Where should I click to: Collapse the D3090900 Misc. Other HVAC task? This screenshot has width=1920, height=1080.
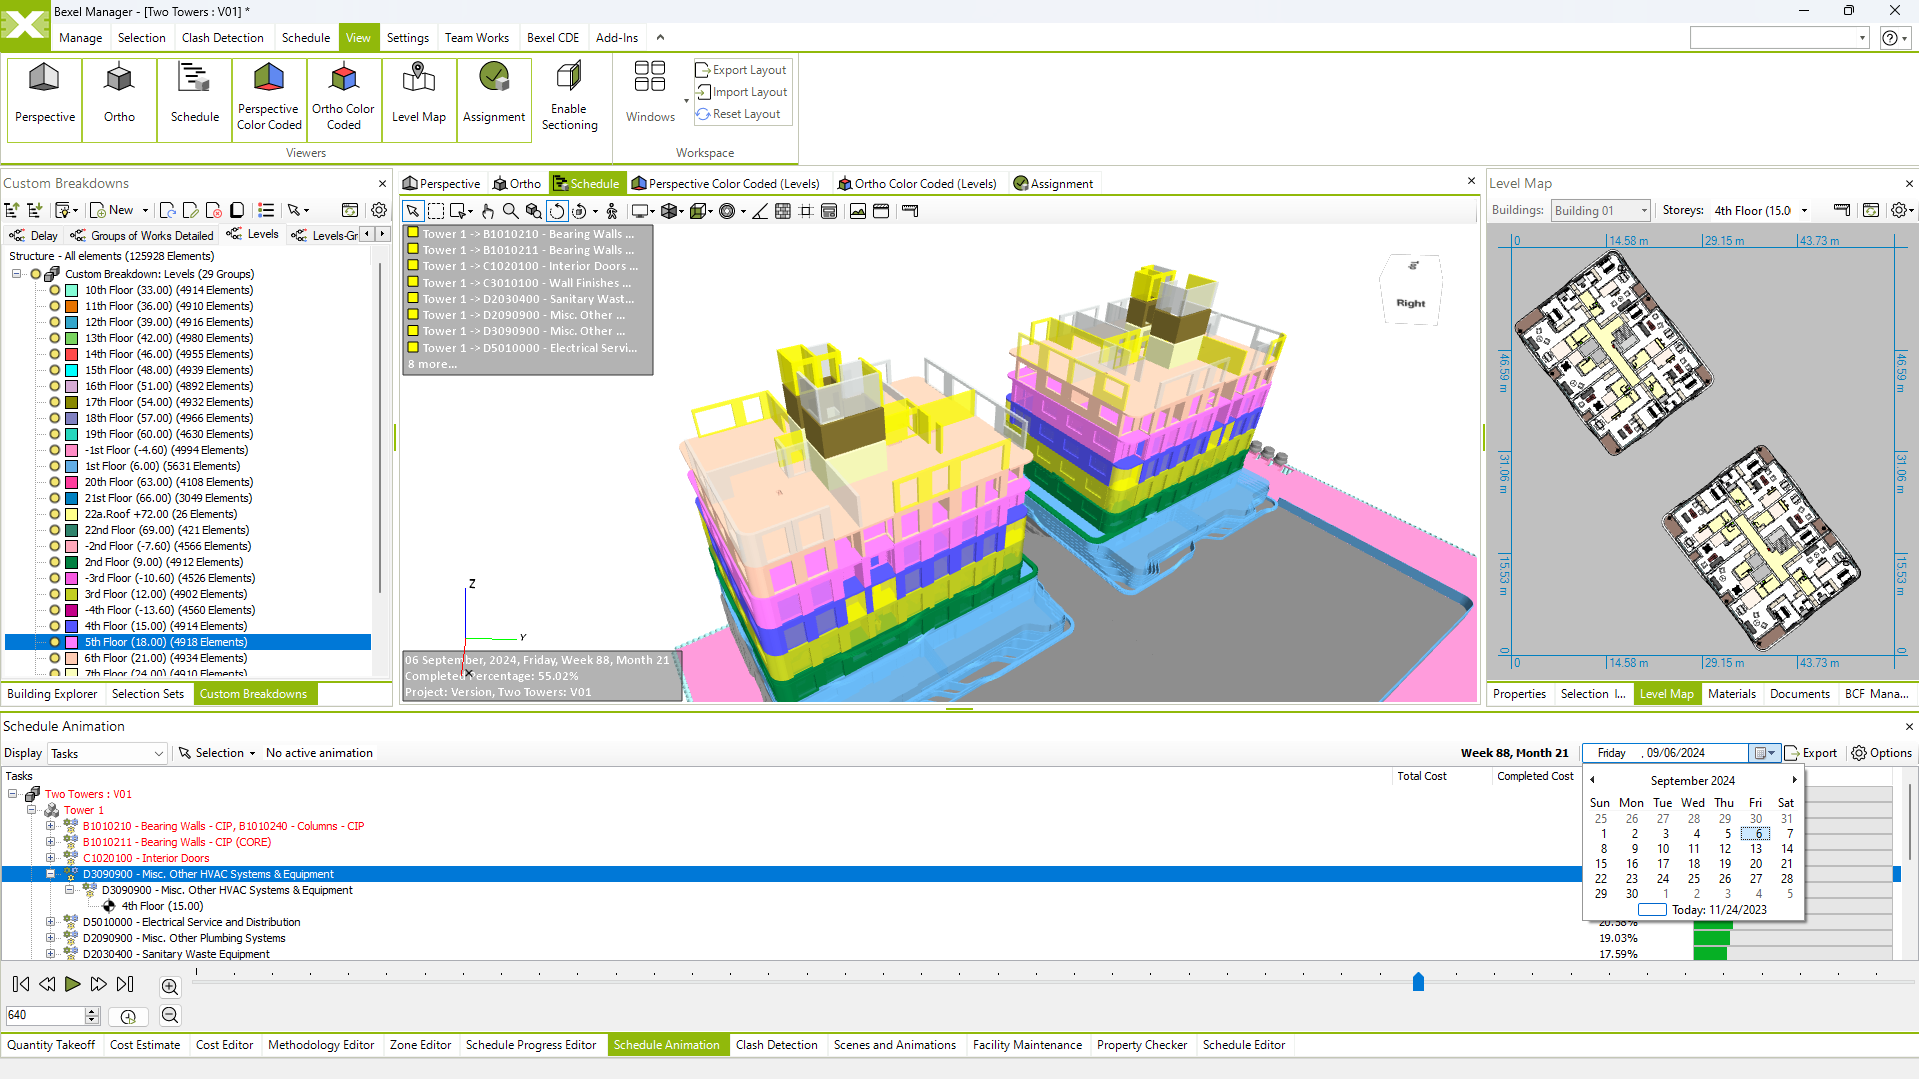coord(50,874)
